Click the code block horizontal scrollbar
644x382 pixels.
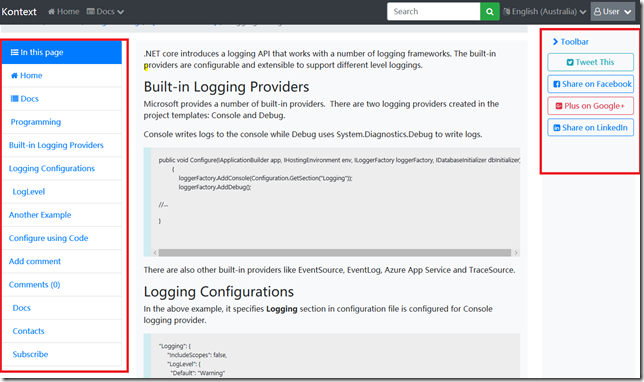[x=335, y=253]
